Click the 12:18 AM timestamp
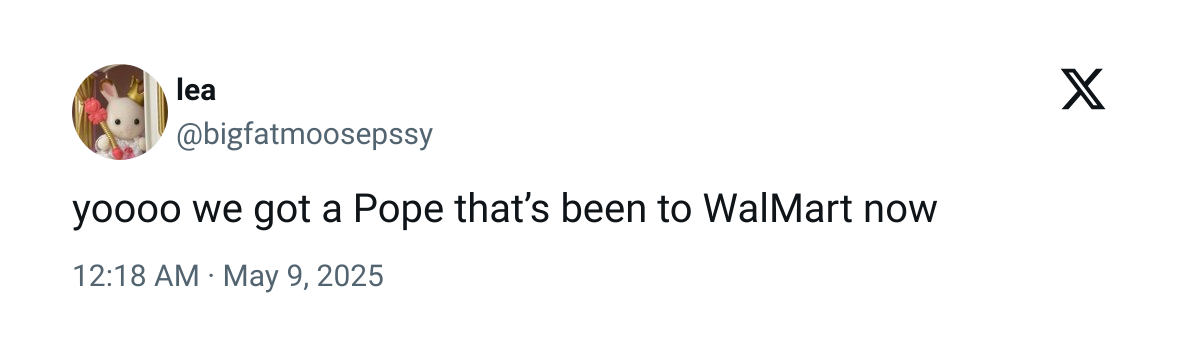Screen dimensions: 1180x360 [x=136, y=276]
